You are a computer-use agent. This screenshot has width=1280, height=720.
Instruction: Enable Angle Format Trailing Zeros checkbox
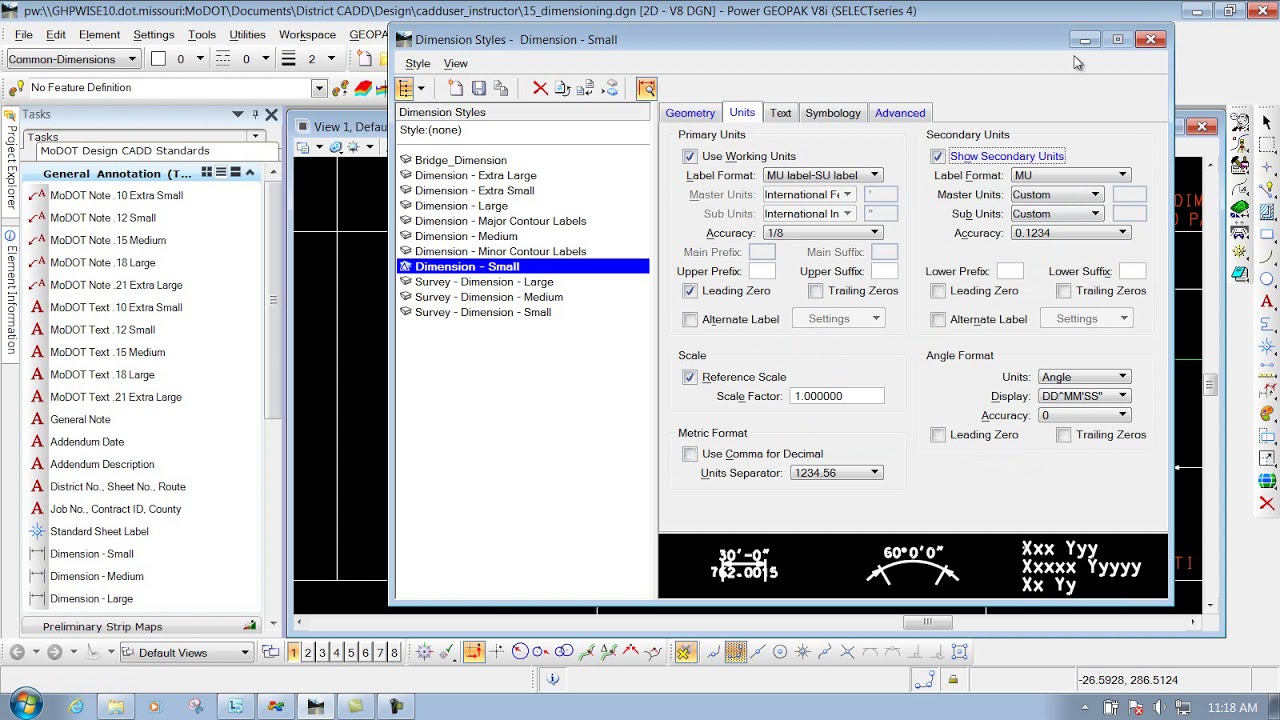tap(1064, 435)
